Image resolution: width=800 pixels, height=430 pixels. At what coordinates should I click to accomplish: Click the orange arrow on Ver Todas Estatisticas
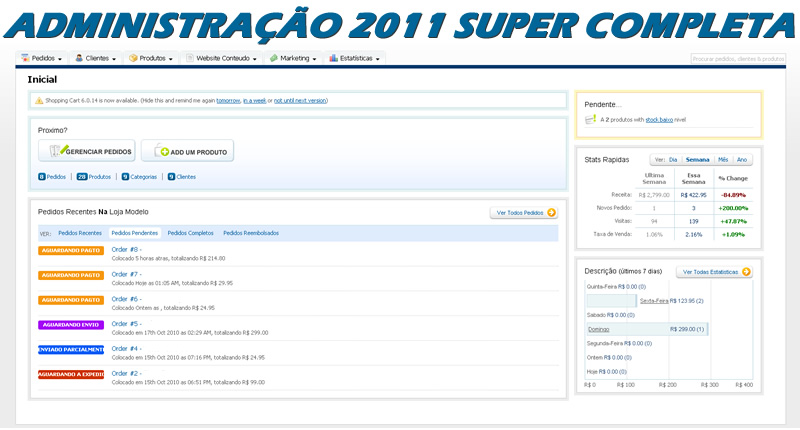746,272
